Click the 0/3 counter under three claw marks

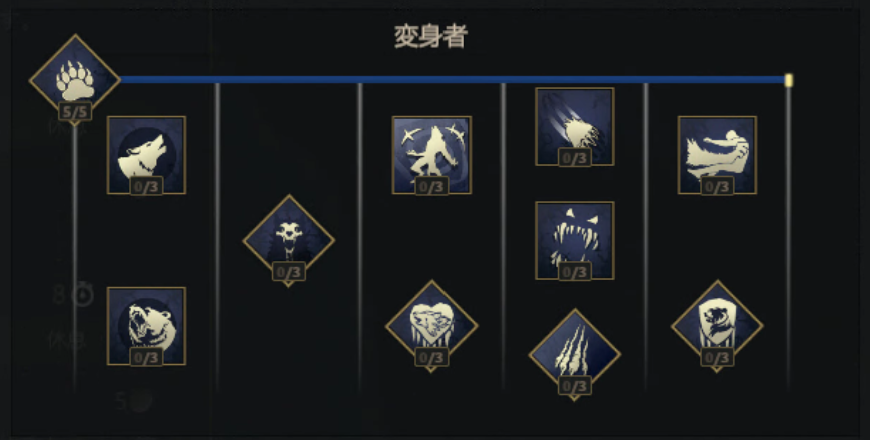[x=574, y=386]
